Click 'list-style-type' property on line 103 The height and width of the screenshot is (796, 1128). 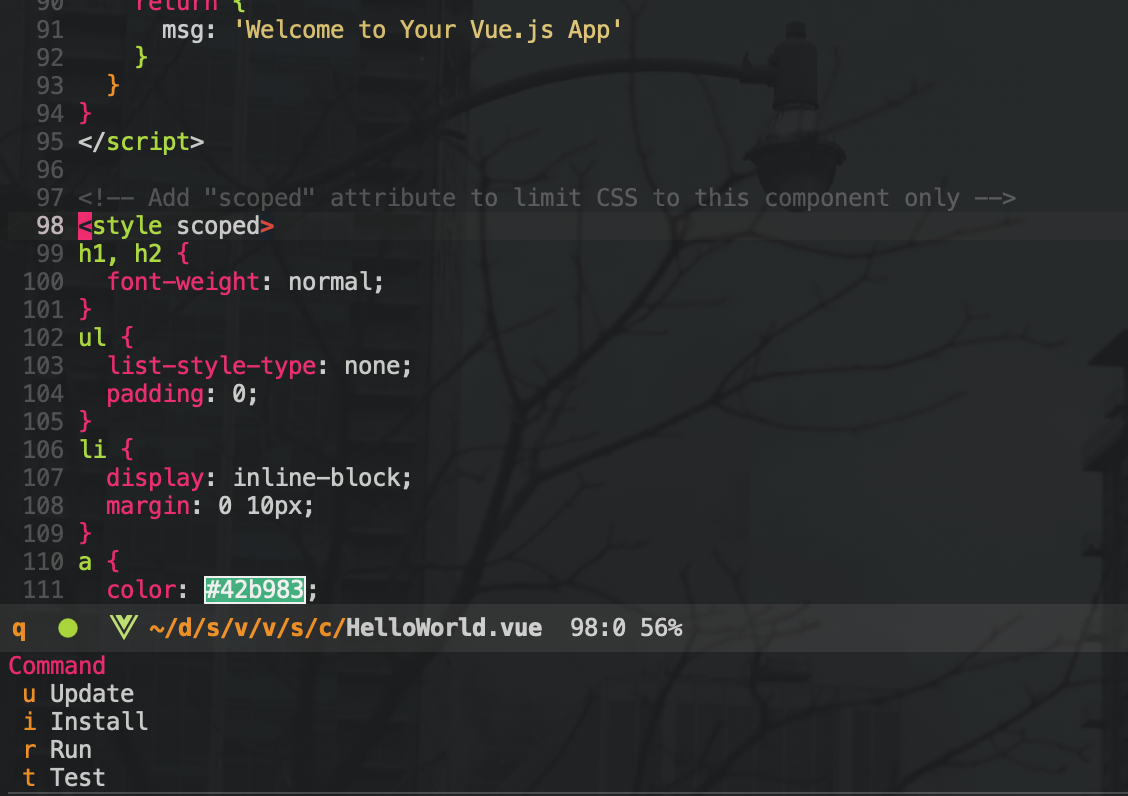(212, 366)
